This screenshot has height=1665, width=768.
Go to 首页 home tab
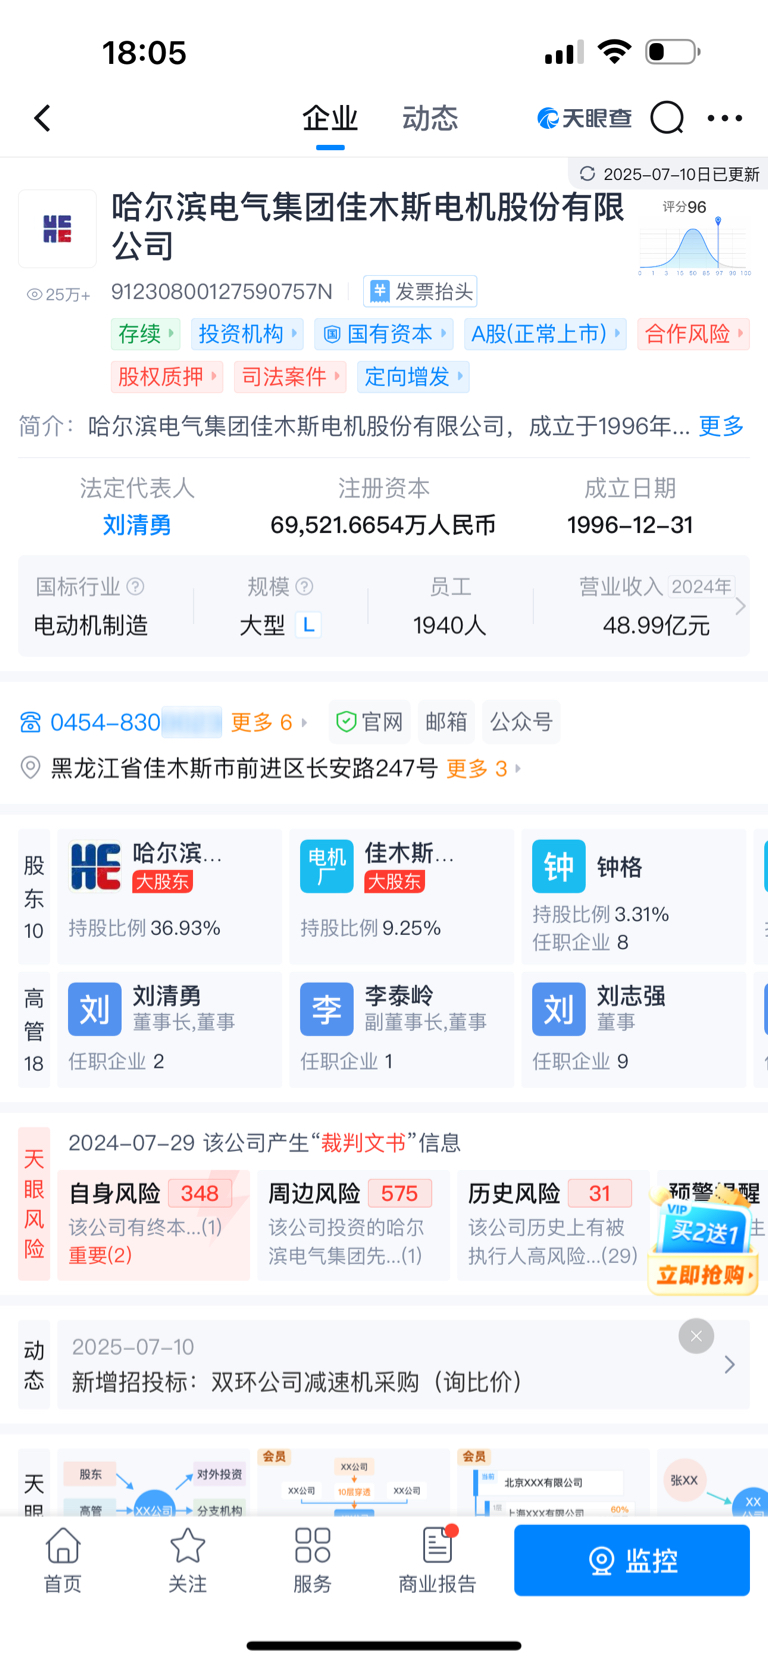tap(63, 1560)
